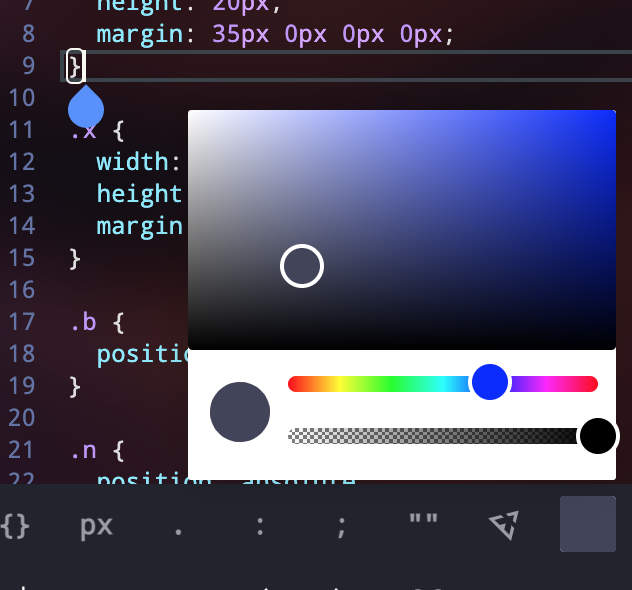Click closing brace on line 15
This screenshot has height=590, width=632.
click(x=75, y=258)
